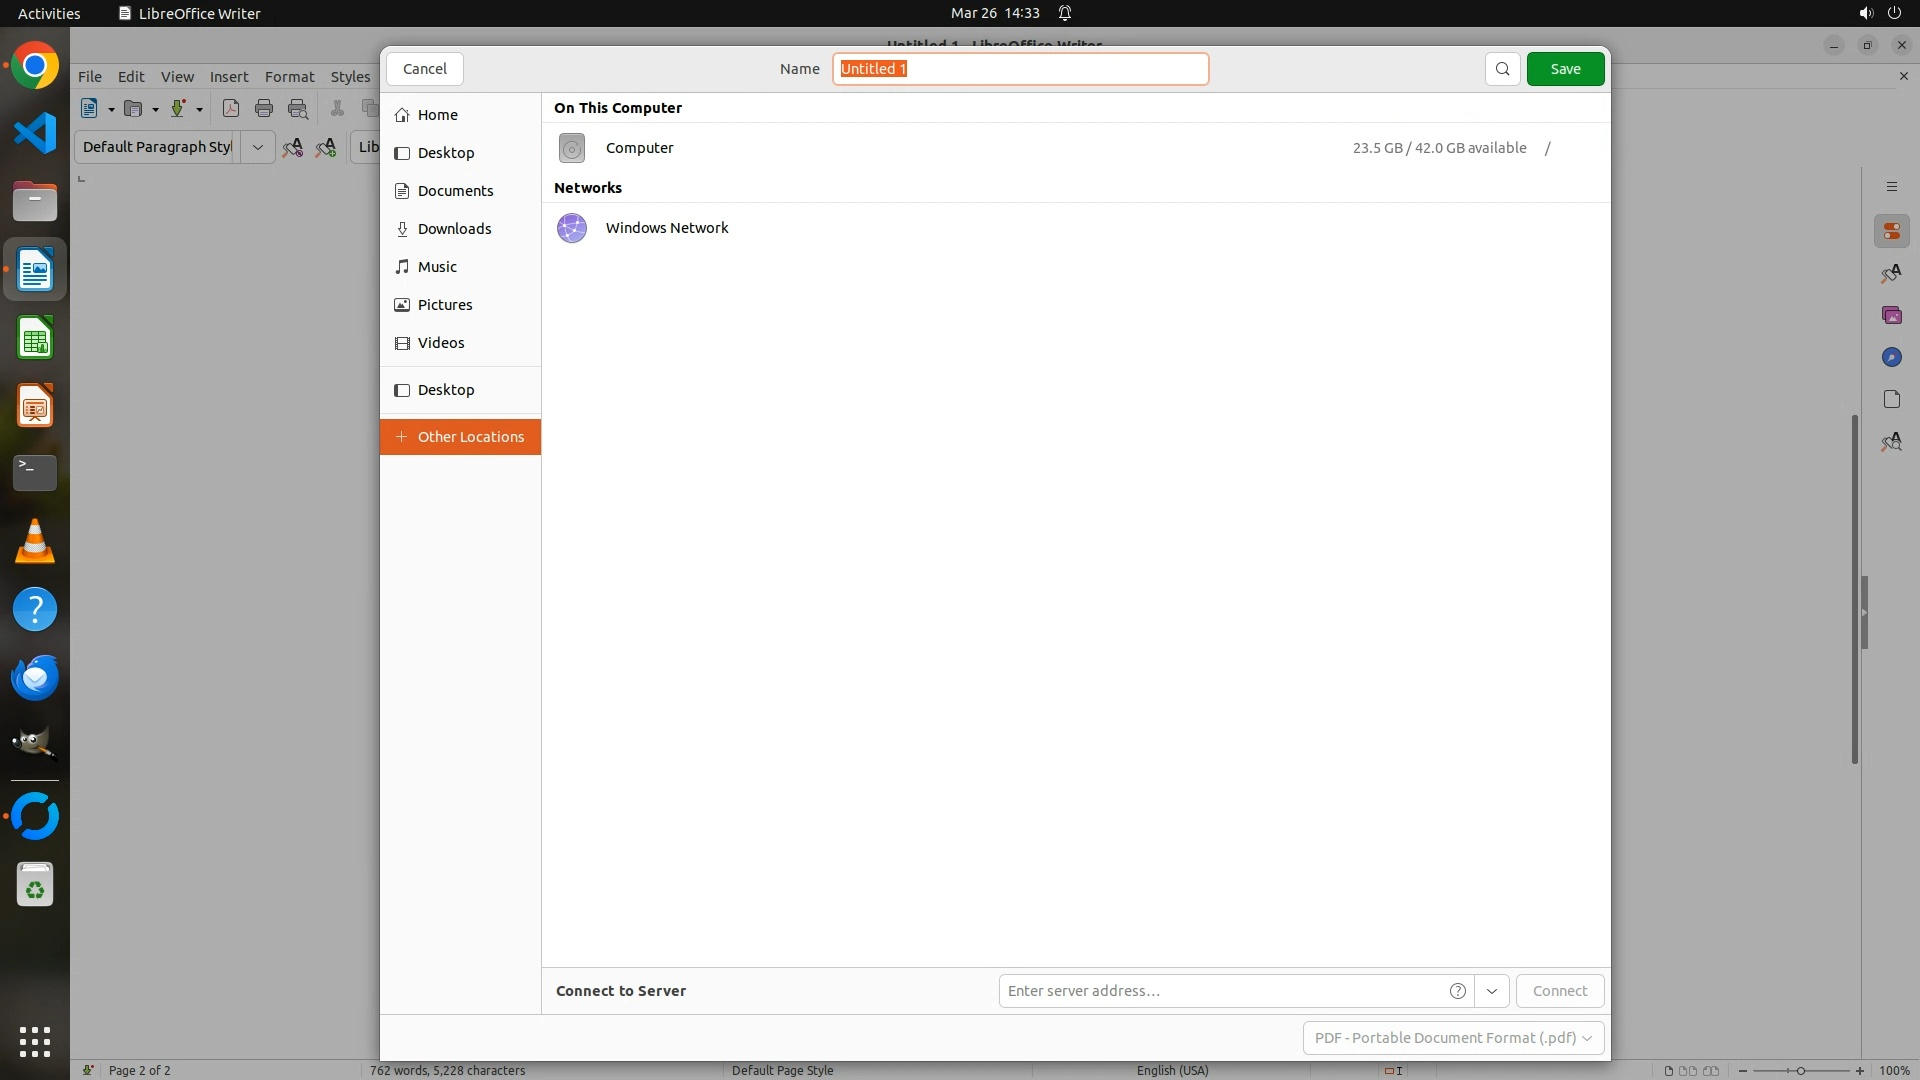Open the Format menu
The height and width of the screenshot is (1080, 1920).
tap(289, 77)
